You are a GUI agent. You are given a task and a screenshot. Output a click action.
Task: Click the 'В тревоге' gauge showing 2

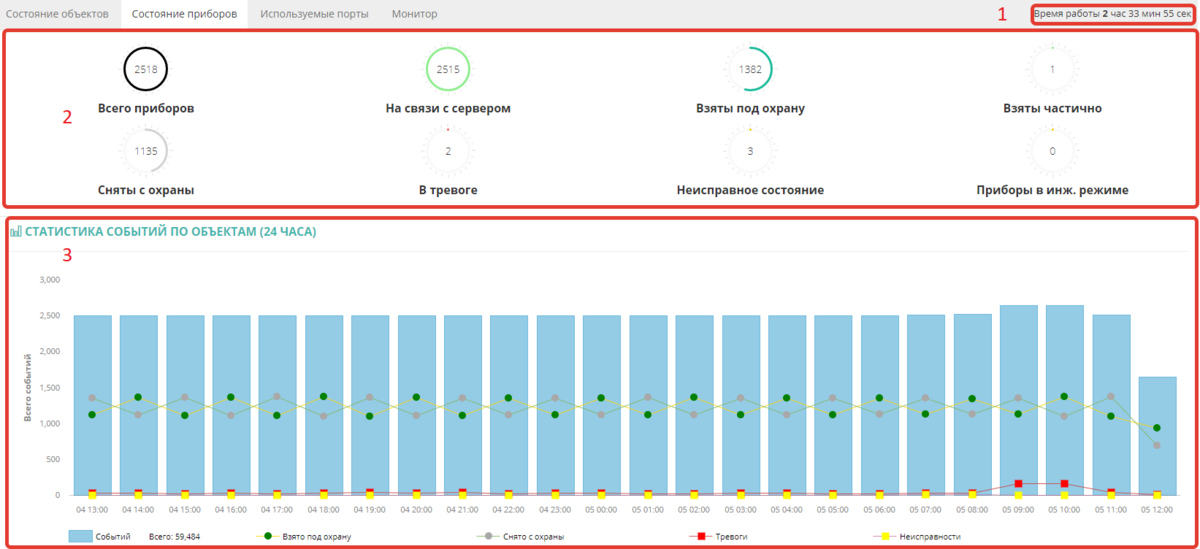coord(448,151)
